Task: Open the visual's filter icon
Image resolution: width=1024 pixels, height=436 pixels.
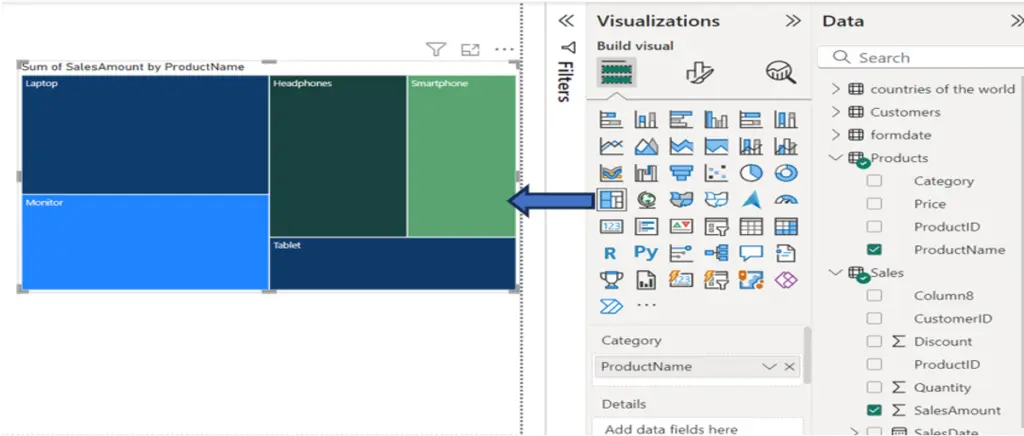Action: [436, 49]
